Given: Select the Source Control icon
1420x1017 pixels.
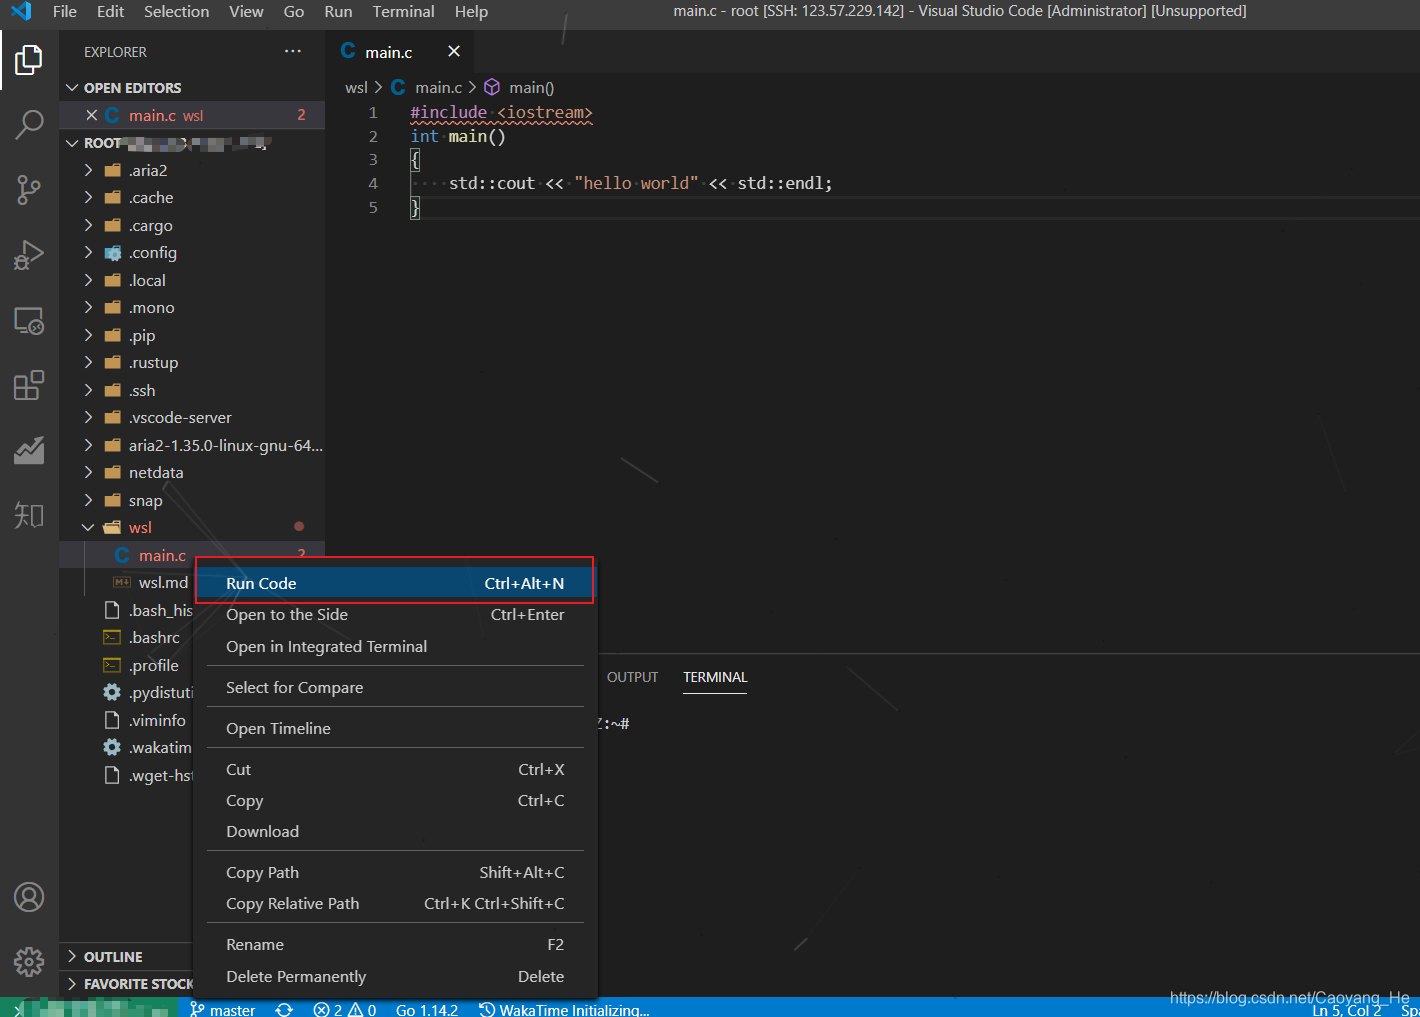Looking at the screenshot, I should coord(29,189).
